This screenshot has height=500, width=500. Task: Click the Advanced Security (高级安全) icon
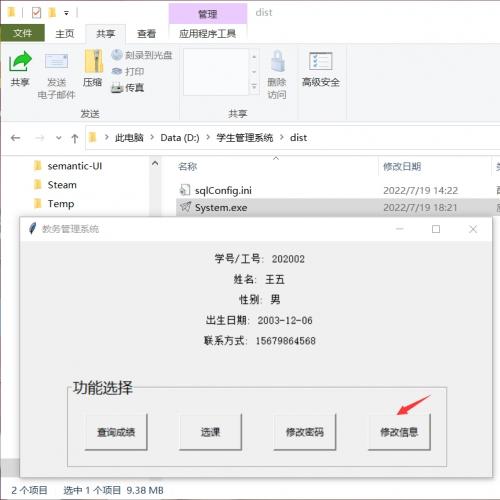tap(320, 61)
